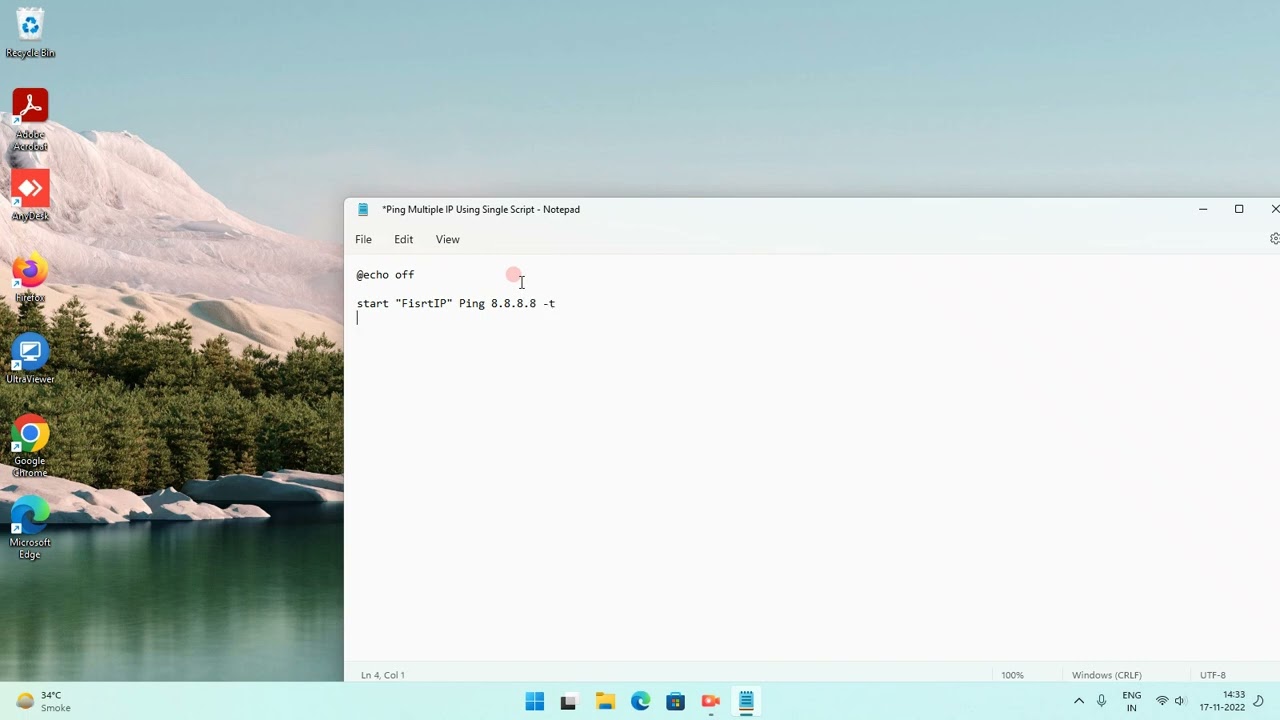Click the Notepad app icon in title bar

point(363,209)
